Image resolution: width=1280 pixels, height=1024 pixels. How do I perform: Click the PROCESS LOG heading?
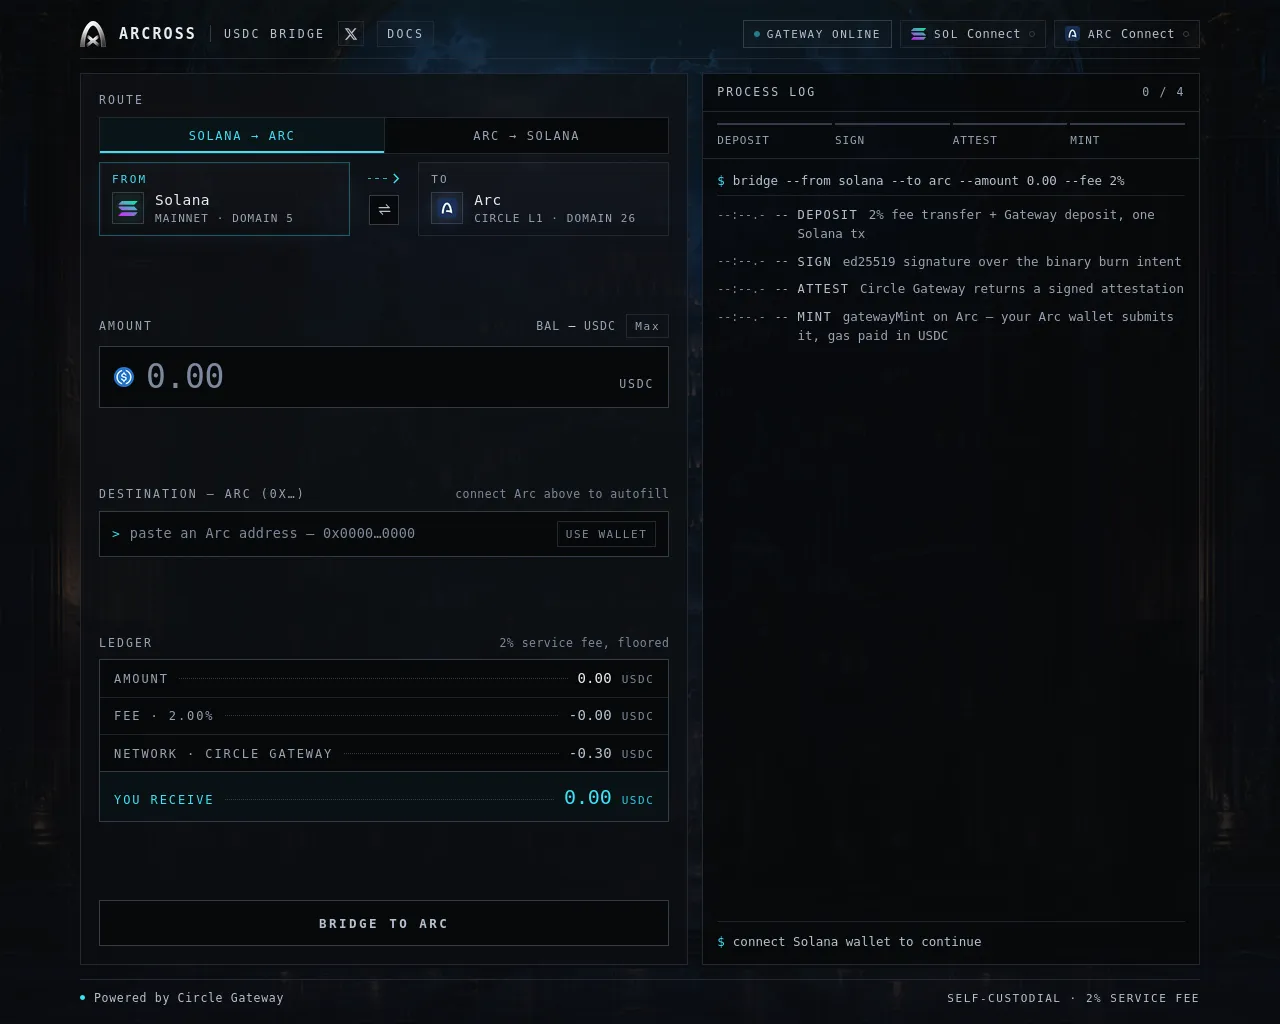[766, 92]
